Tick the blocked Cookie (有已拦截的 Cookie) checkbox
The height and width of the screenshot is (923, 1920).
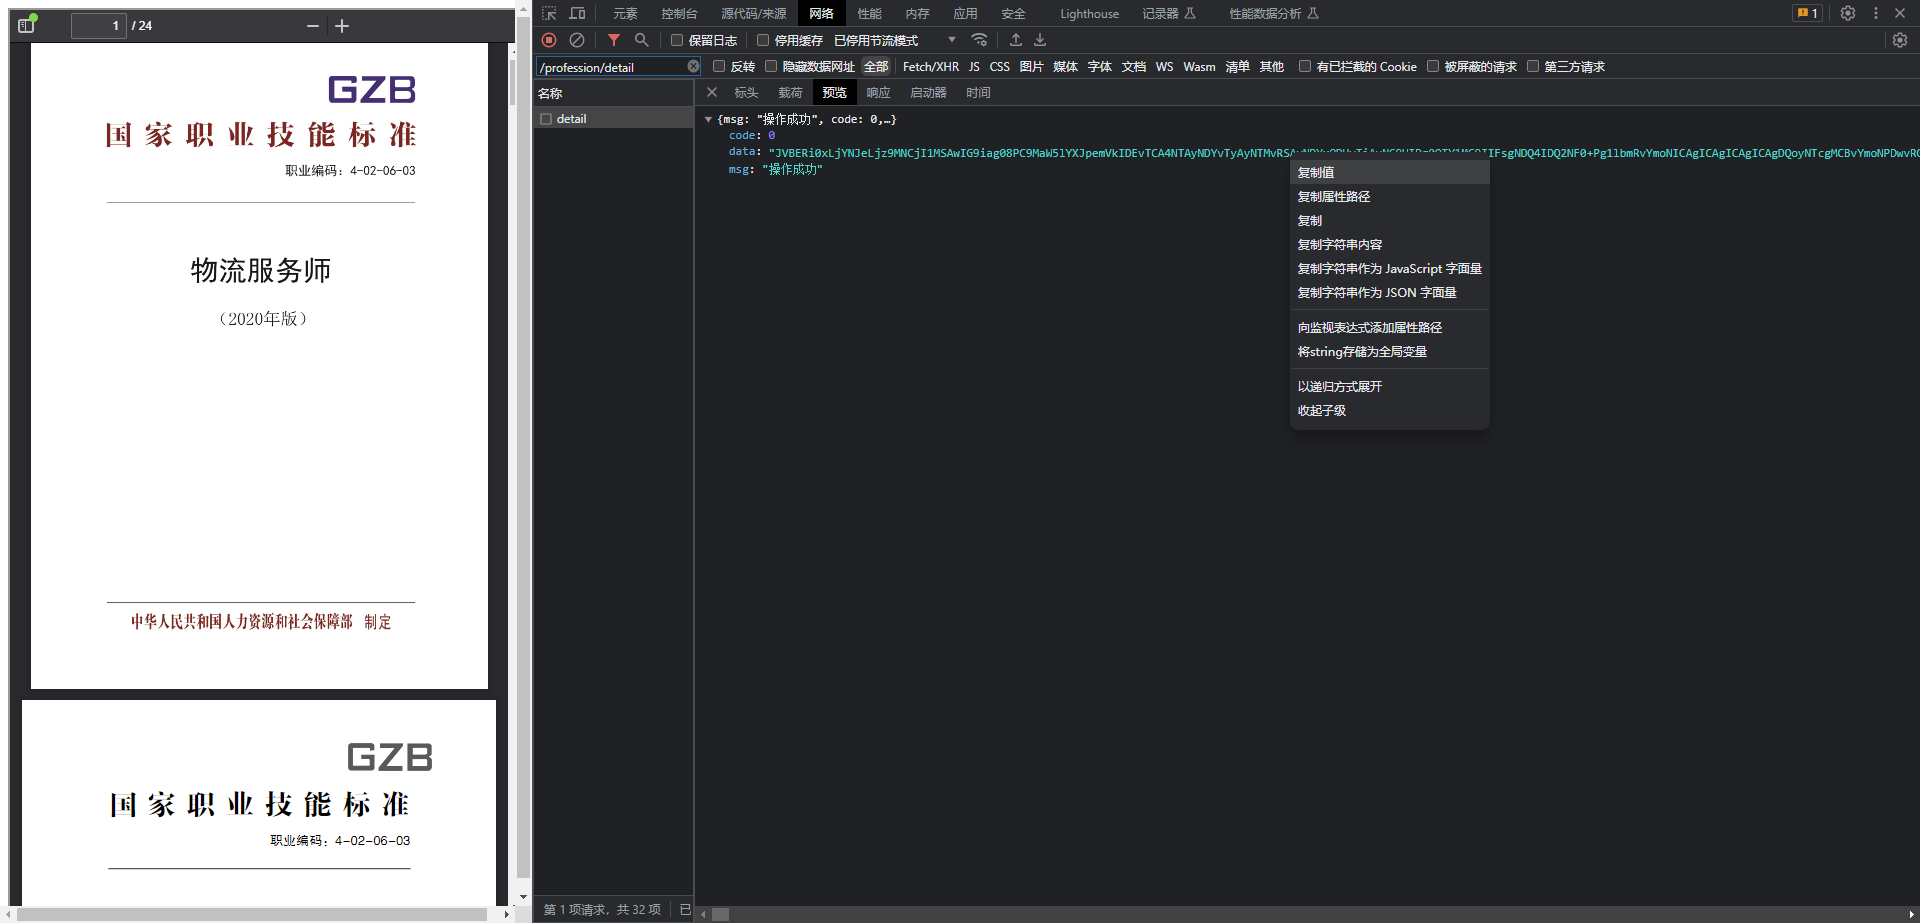coord(1305,66)
